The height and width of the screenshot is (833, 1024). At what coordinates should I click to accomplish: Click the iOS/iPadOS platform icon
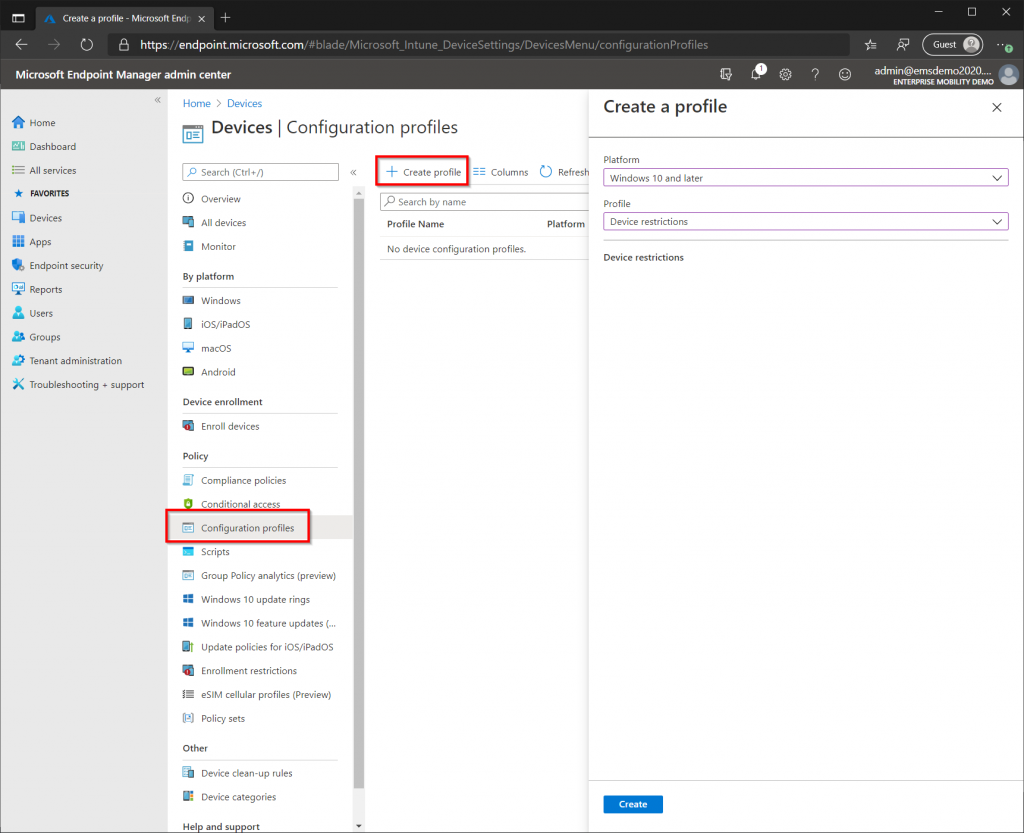point(188,324)
